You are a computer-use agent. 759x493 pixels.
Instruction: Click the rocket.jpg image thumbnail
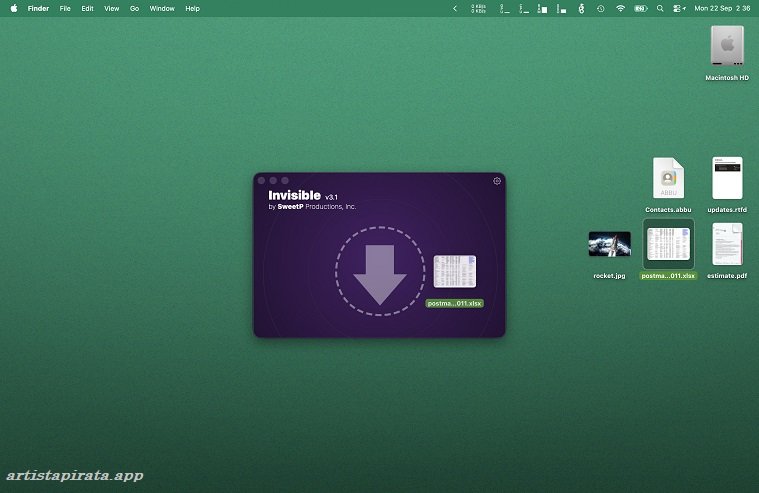pos(609,244)
